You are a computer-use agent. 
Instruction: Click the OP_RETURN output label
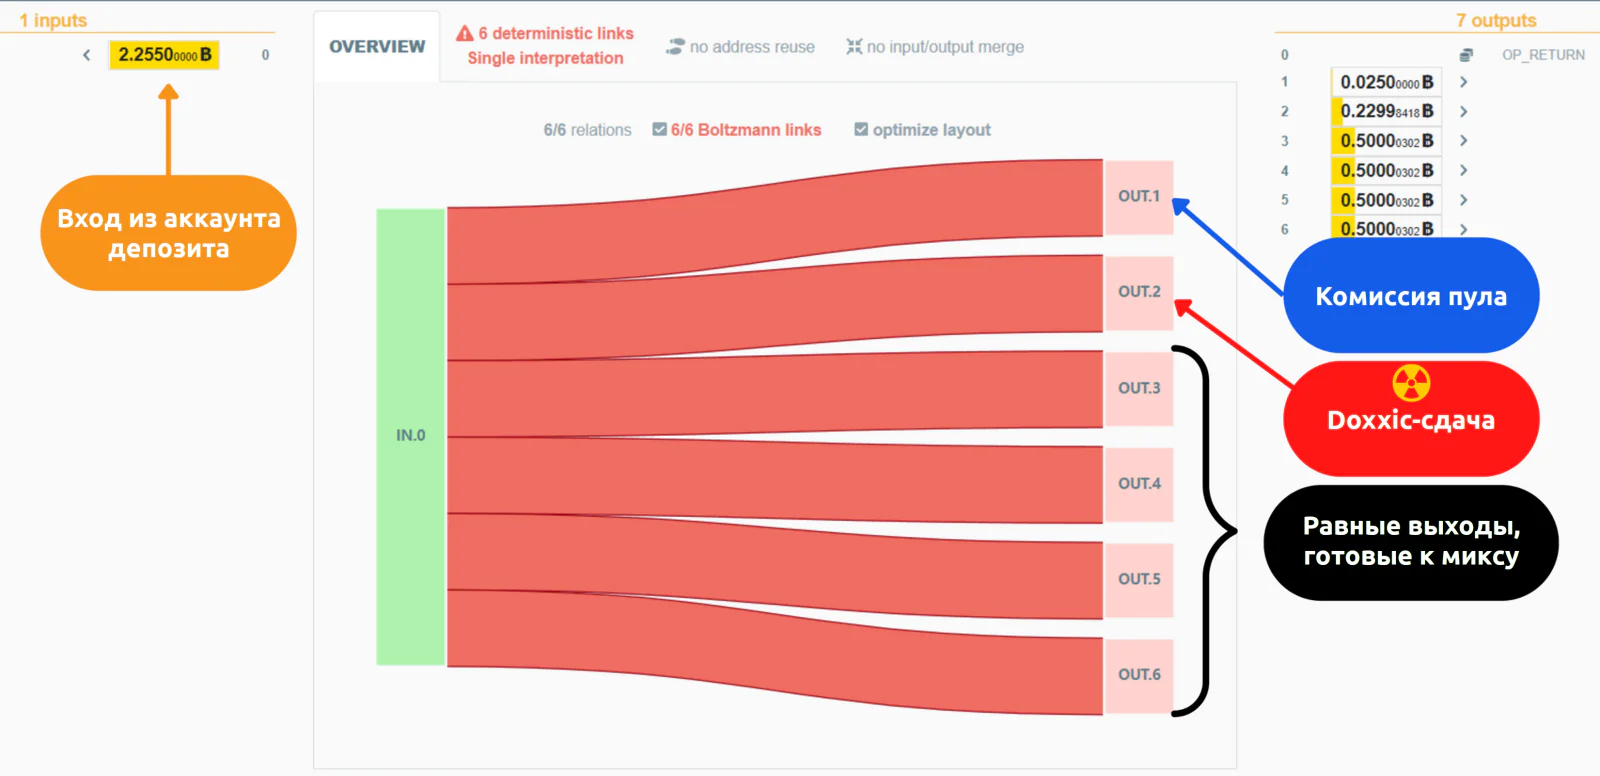tap(1543, 55)
